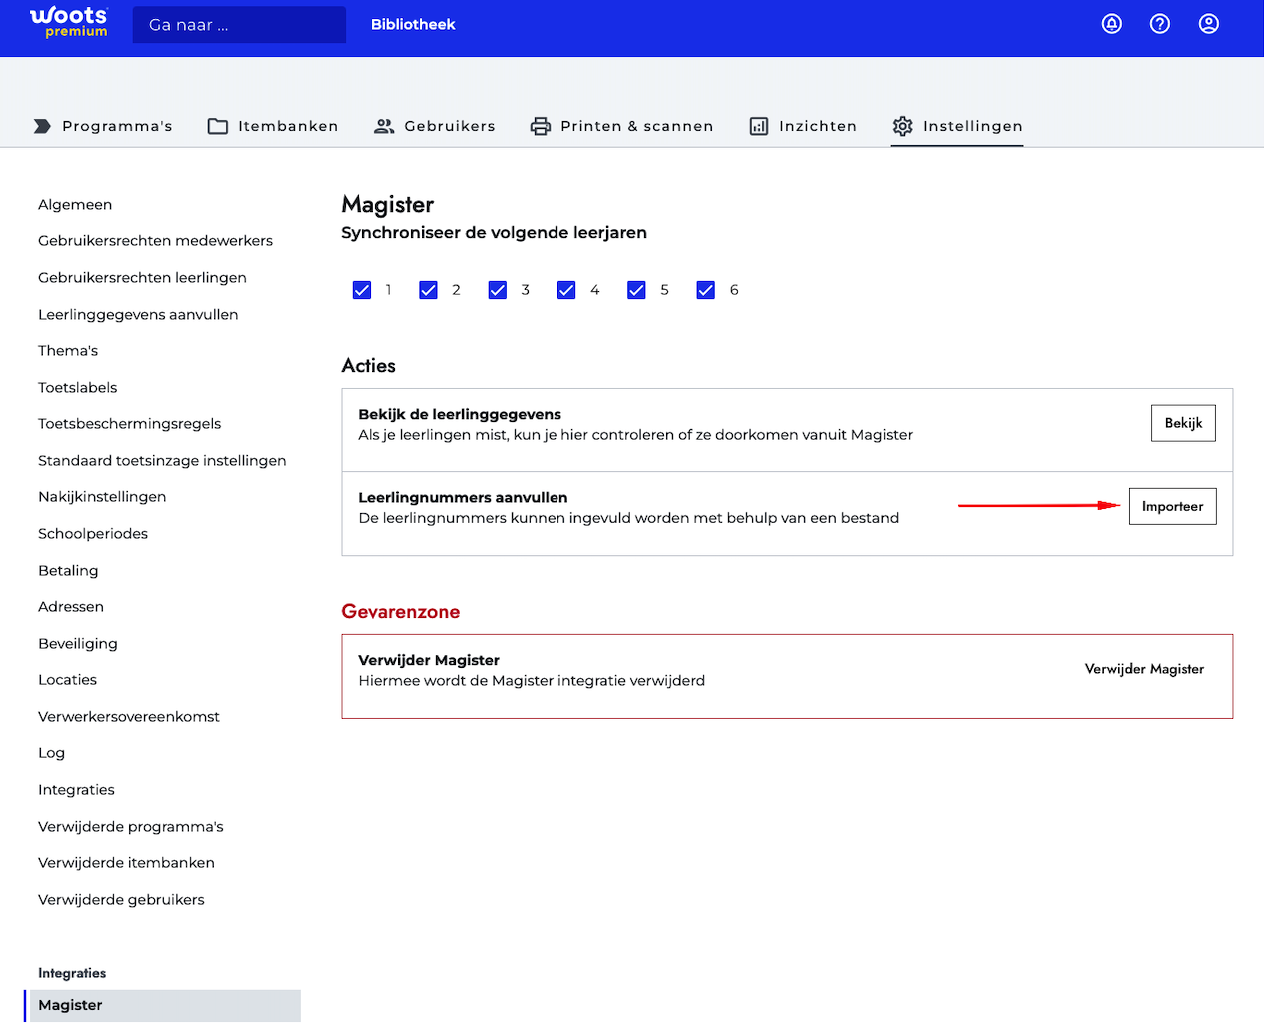Click the Inzichten chart icon
This screenshot has width=1264, height=1029.
759,126
